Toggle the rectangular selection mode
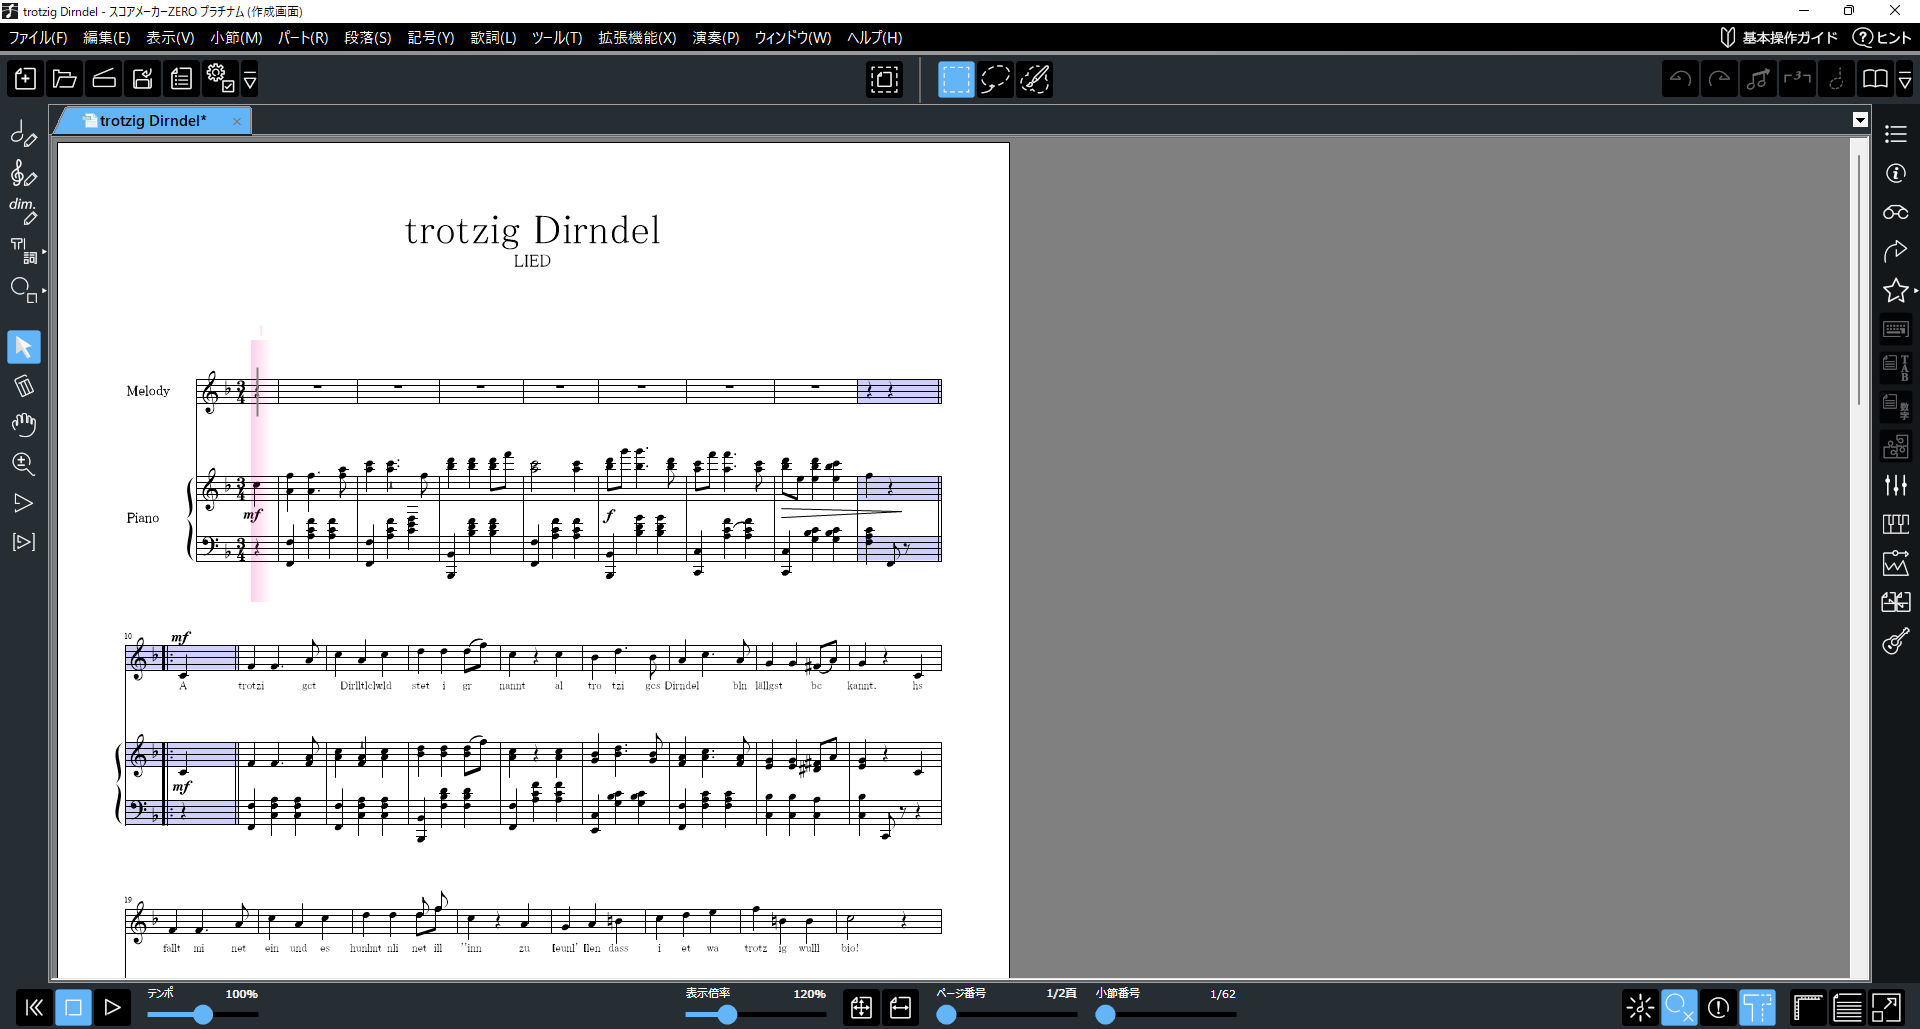1920x1029 pixels. click(956, 79)
